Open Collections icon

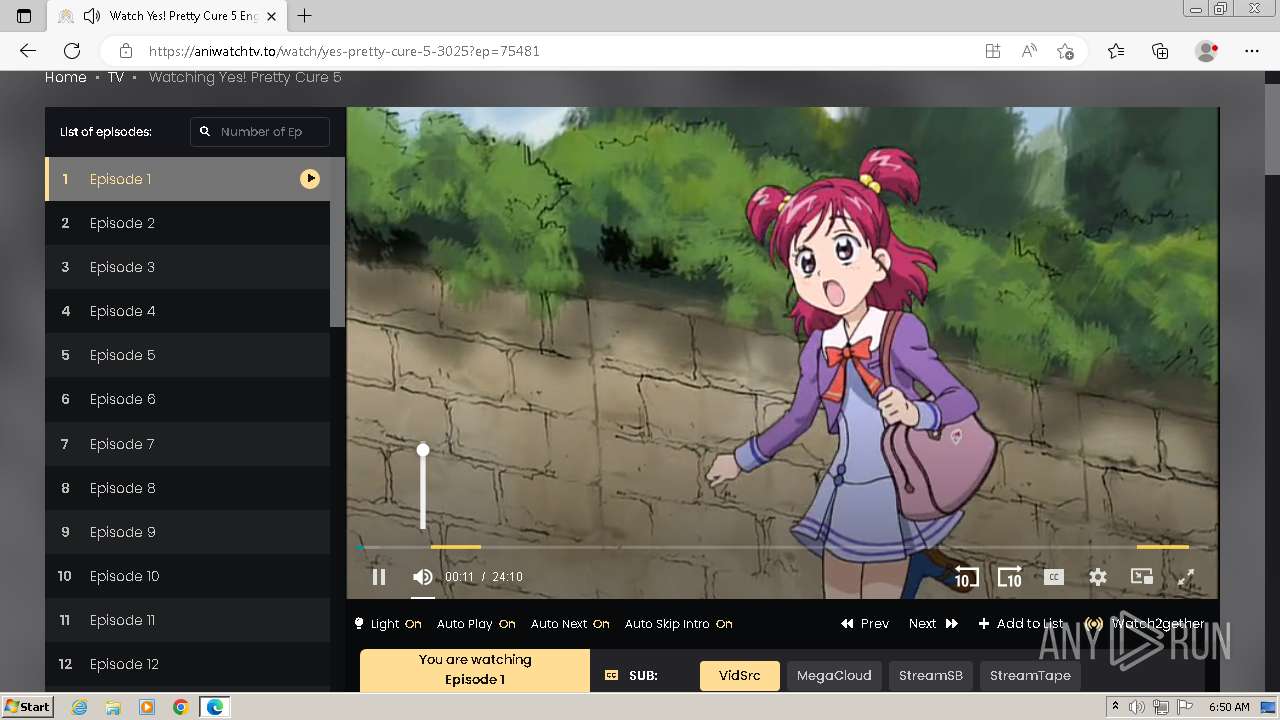pos(1160,51)
